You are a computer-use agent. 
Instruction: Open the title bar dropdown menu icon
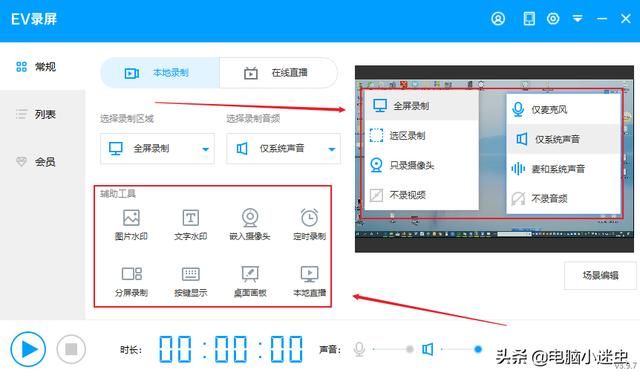click(x=577, y=19)
